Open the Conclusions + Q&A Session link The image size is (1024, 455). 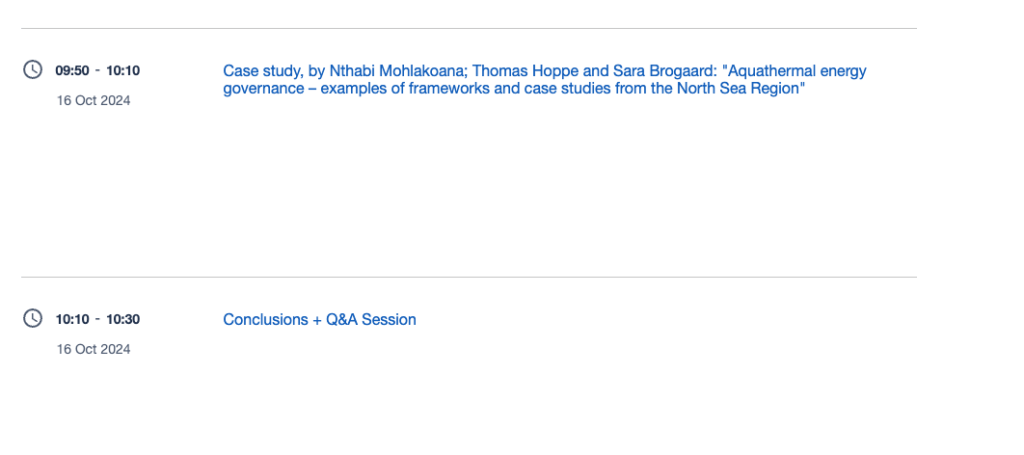(x=319, y=320)
